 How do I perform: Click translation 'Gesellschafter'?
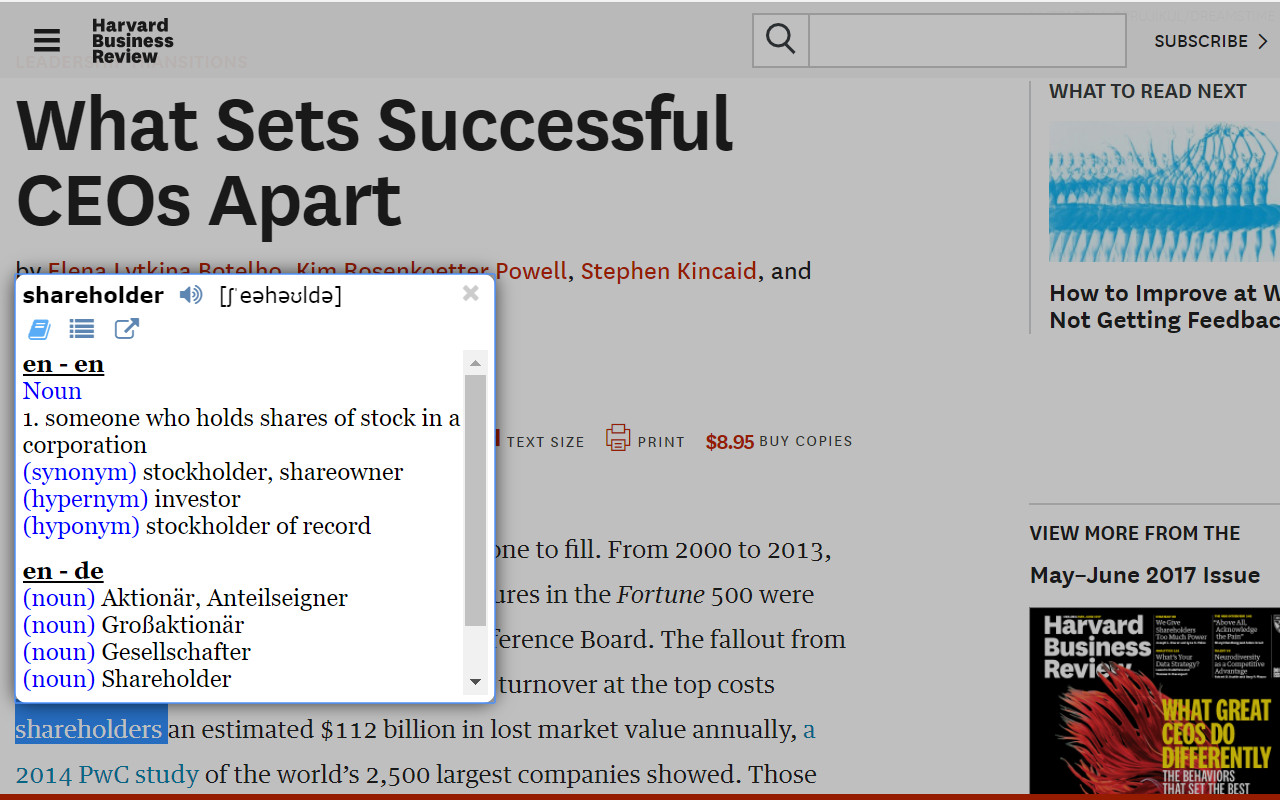point(176,652)
